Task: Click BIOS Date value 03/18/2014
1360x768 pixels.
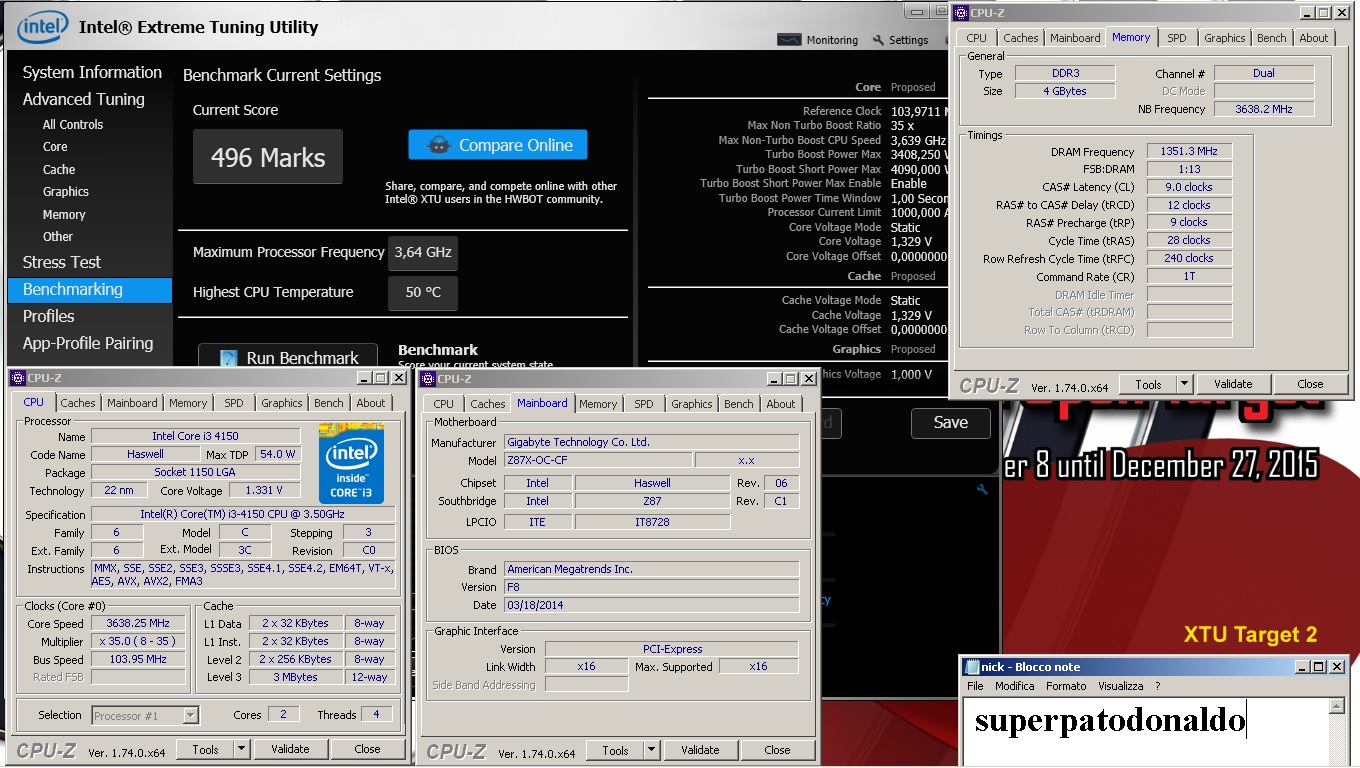Action: point(652,605)
